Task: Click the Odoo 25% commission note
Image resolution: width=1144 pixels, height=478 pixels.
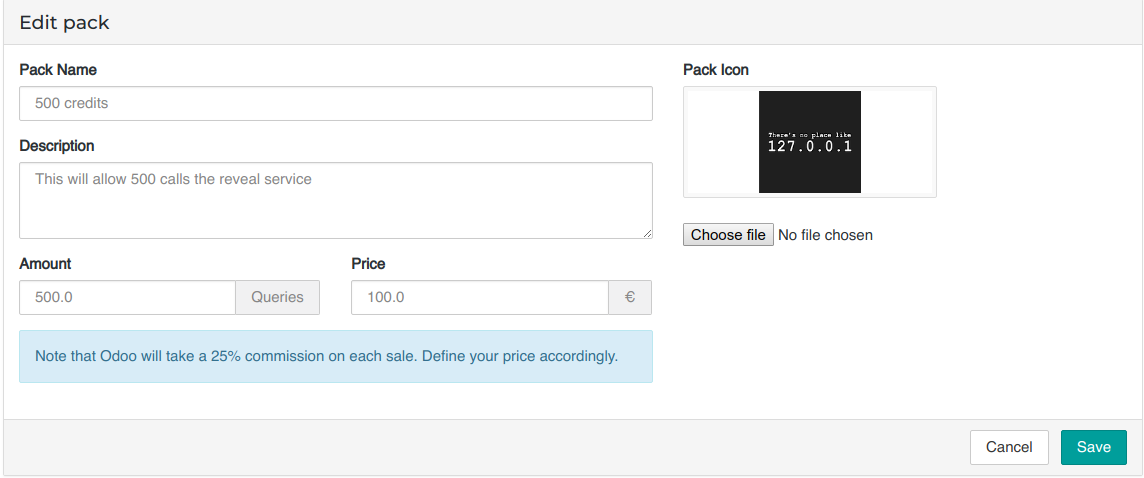Action: point(327,356)
